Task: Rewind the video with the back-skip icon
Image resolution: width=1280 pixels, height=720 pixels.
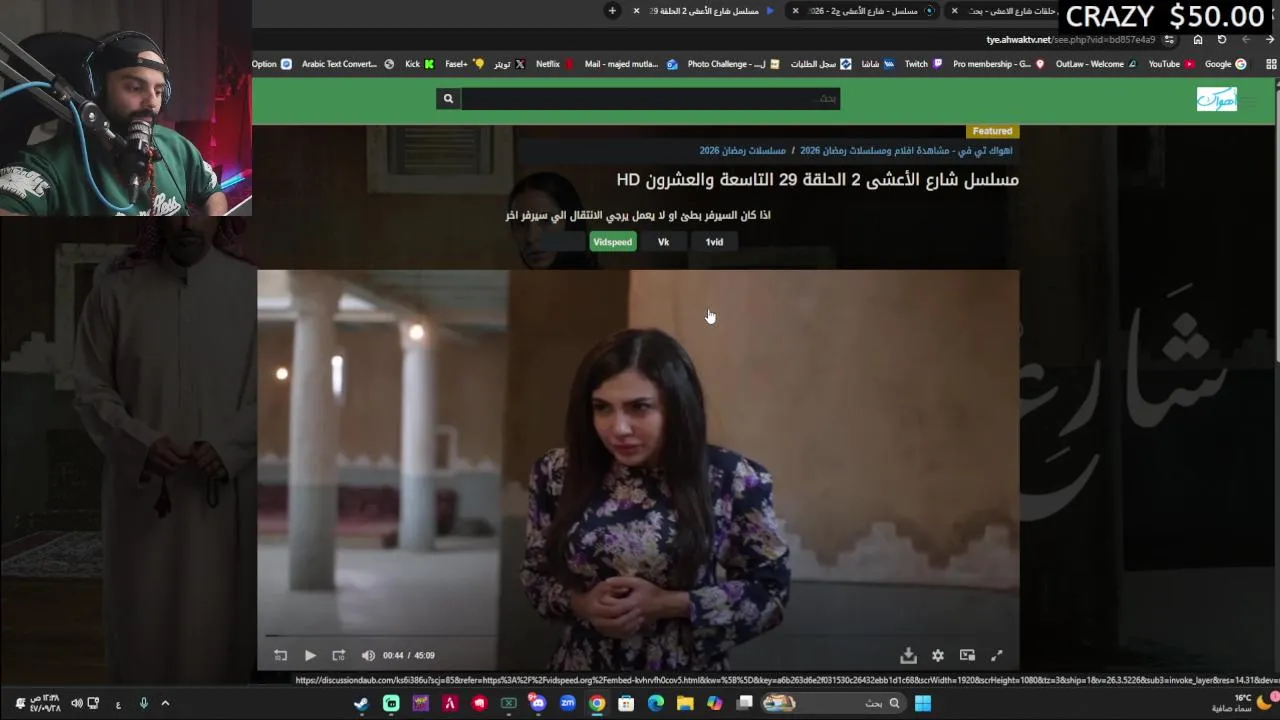Action: click(280, 656)
